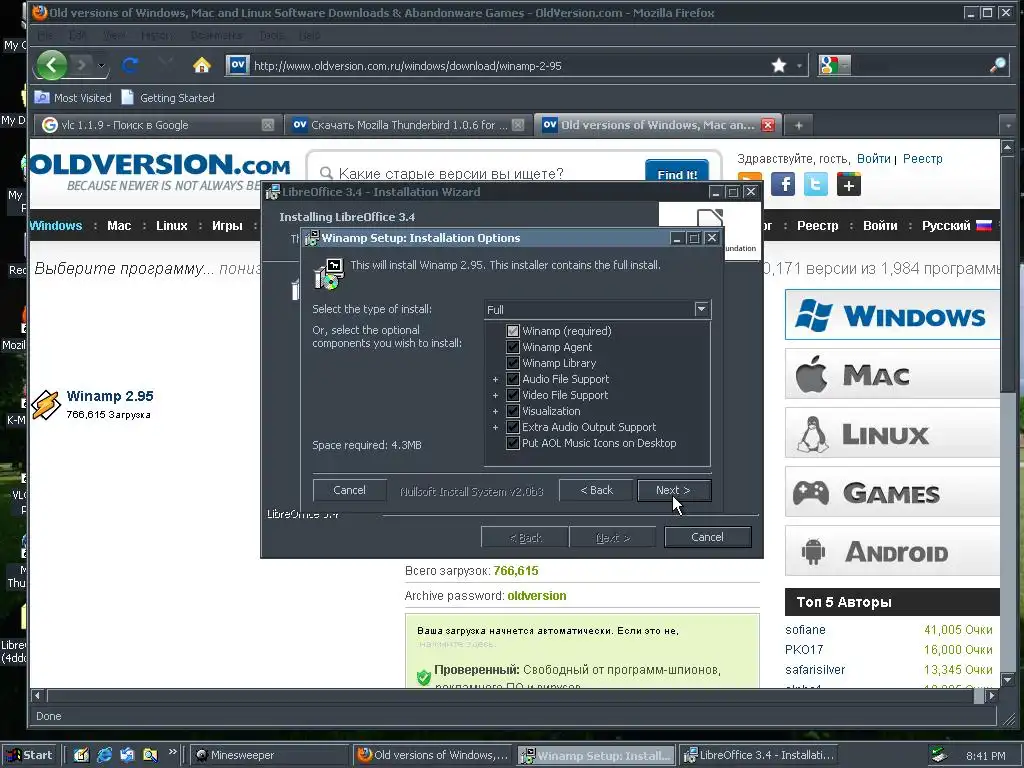Click vertical scrollbar up arrow
This screenshot has width=1024, height=768.
[x=1007, y=148]
